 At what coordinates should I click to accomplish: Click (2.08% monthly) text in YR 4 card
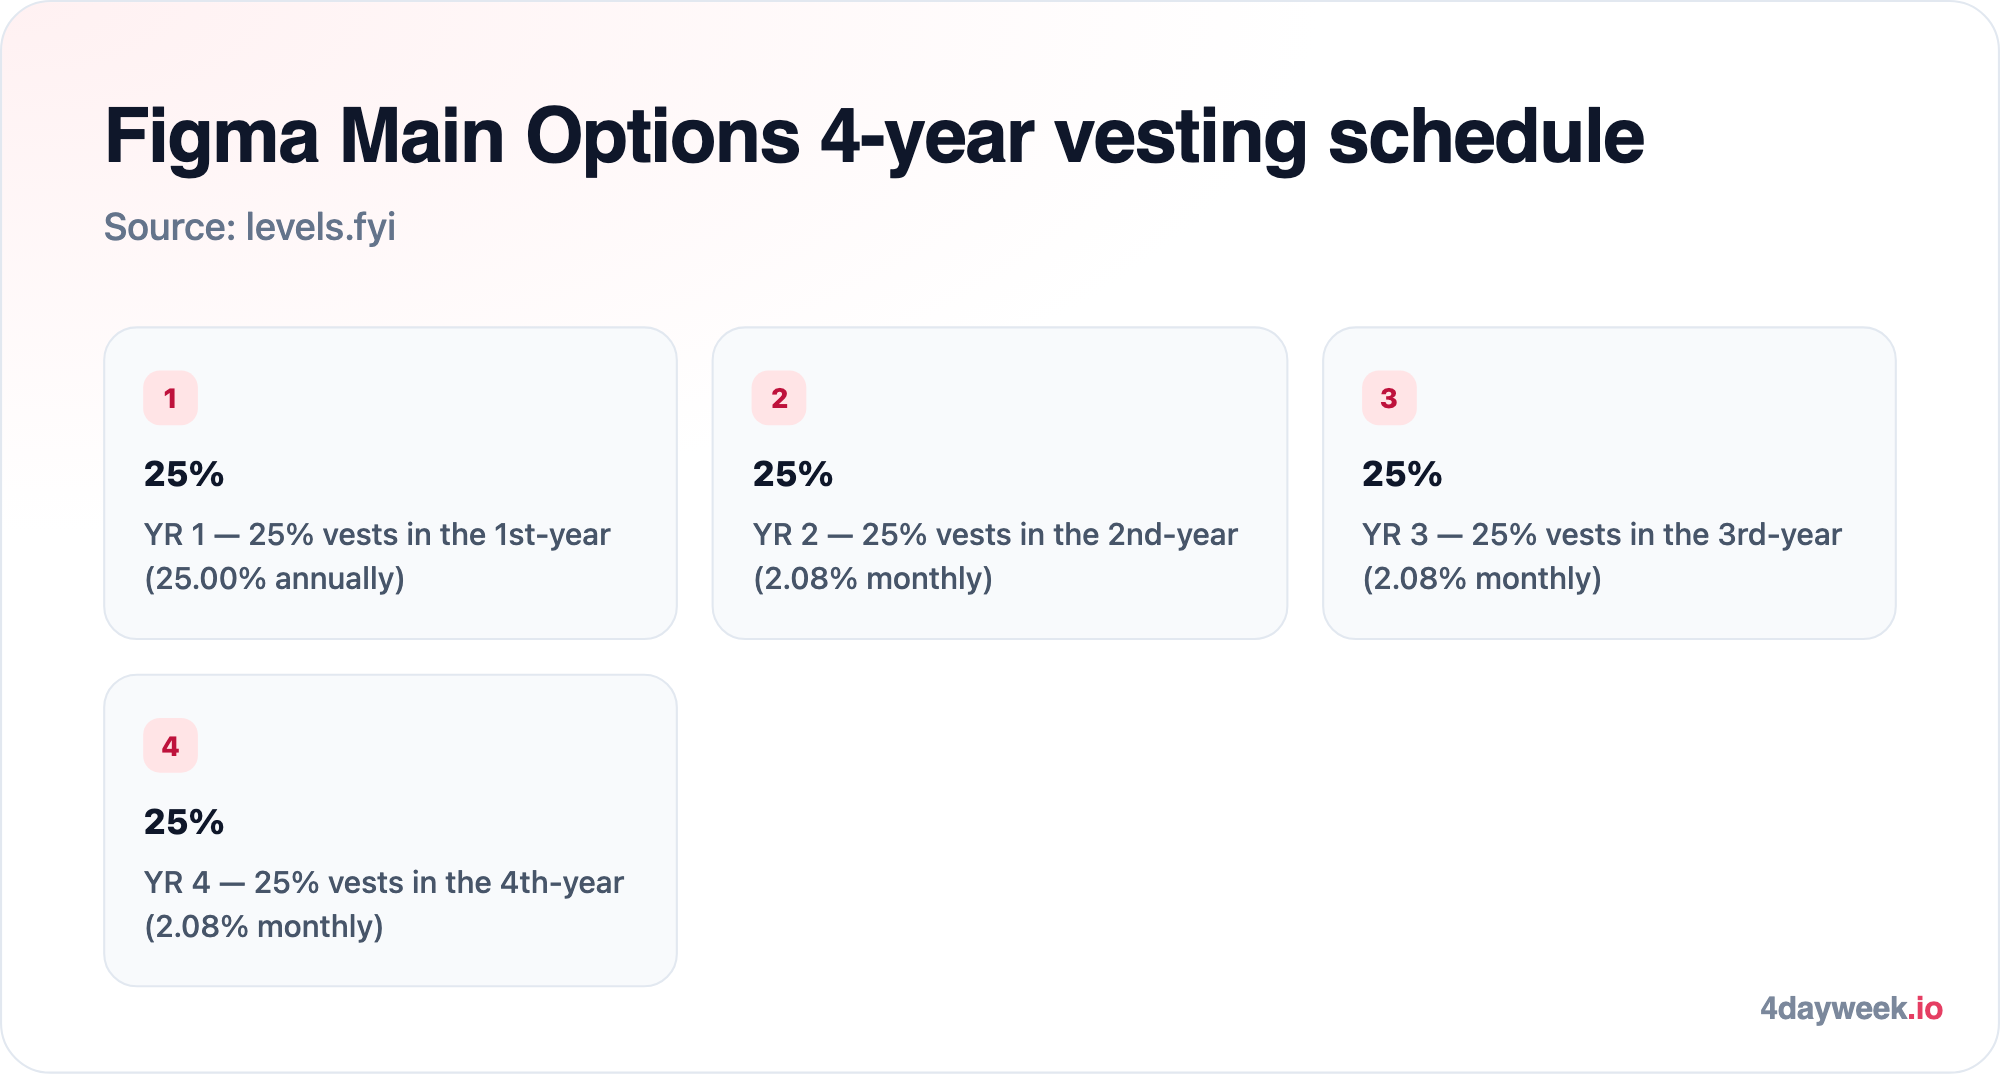(x=264, y=927)
